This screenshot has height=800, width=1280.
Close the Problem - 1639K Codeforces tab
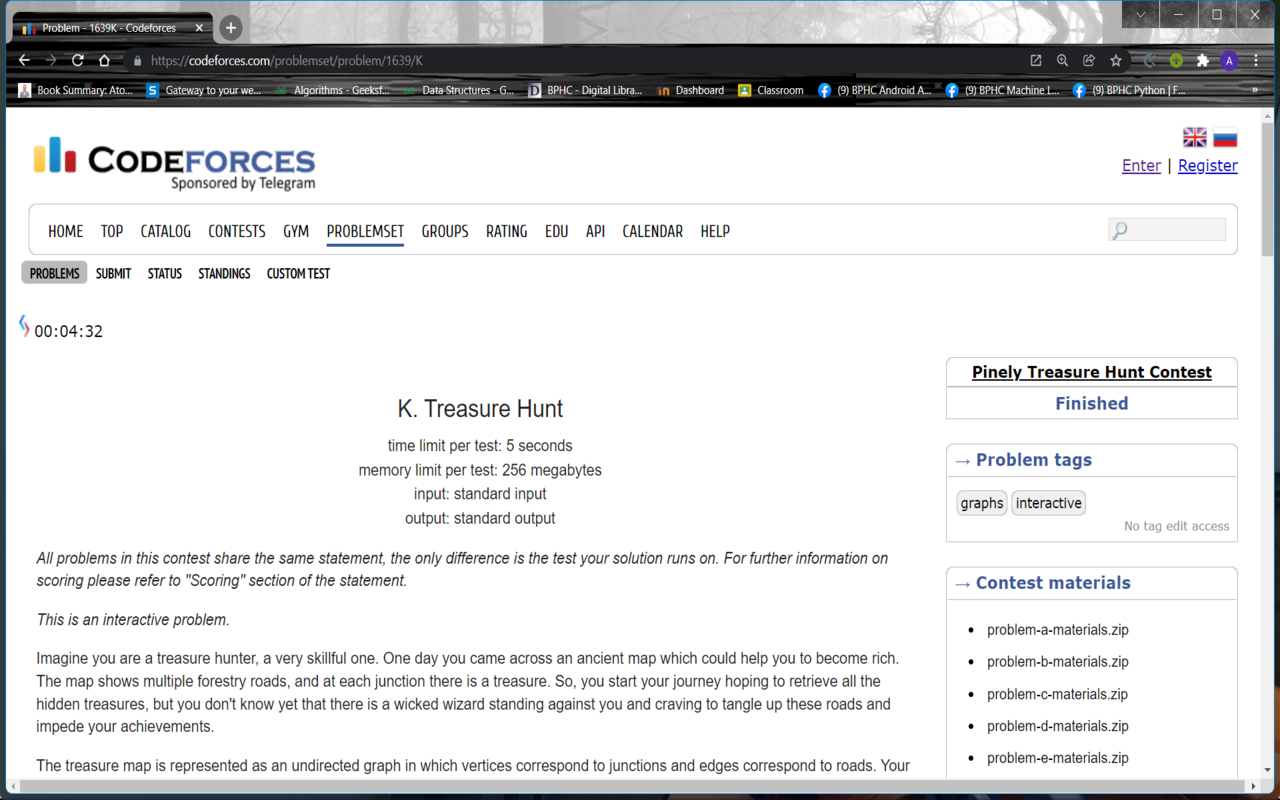(x=200, y=28)
